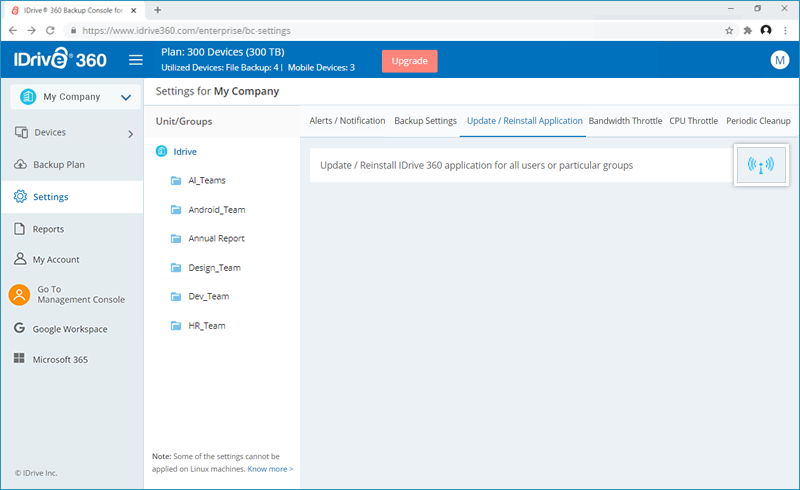The height and width of the screenshot is (490, 800).
Task: Click the Settings gear icon
Action: [20, 197]
